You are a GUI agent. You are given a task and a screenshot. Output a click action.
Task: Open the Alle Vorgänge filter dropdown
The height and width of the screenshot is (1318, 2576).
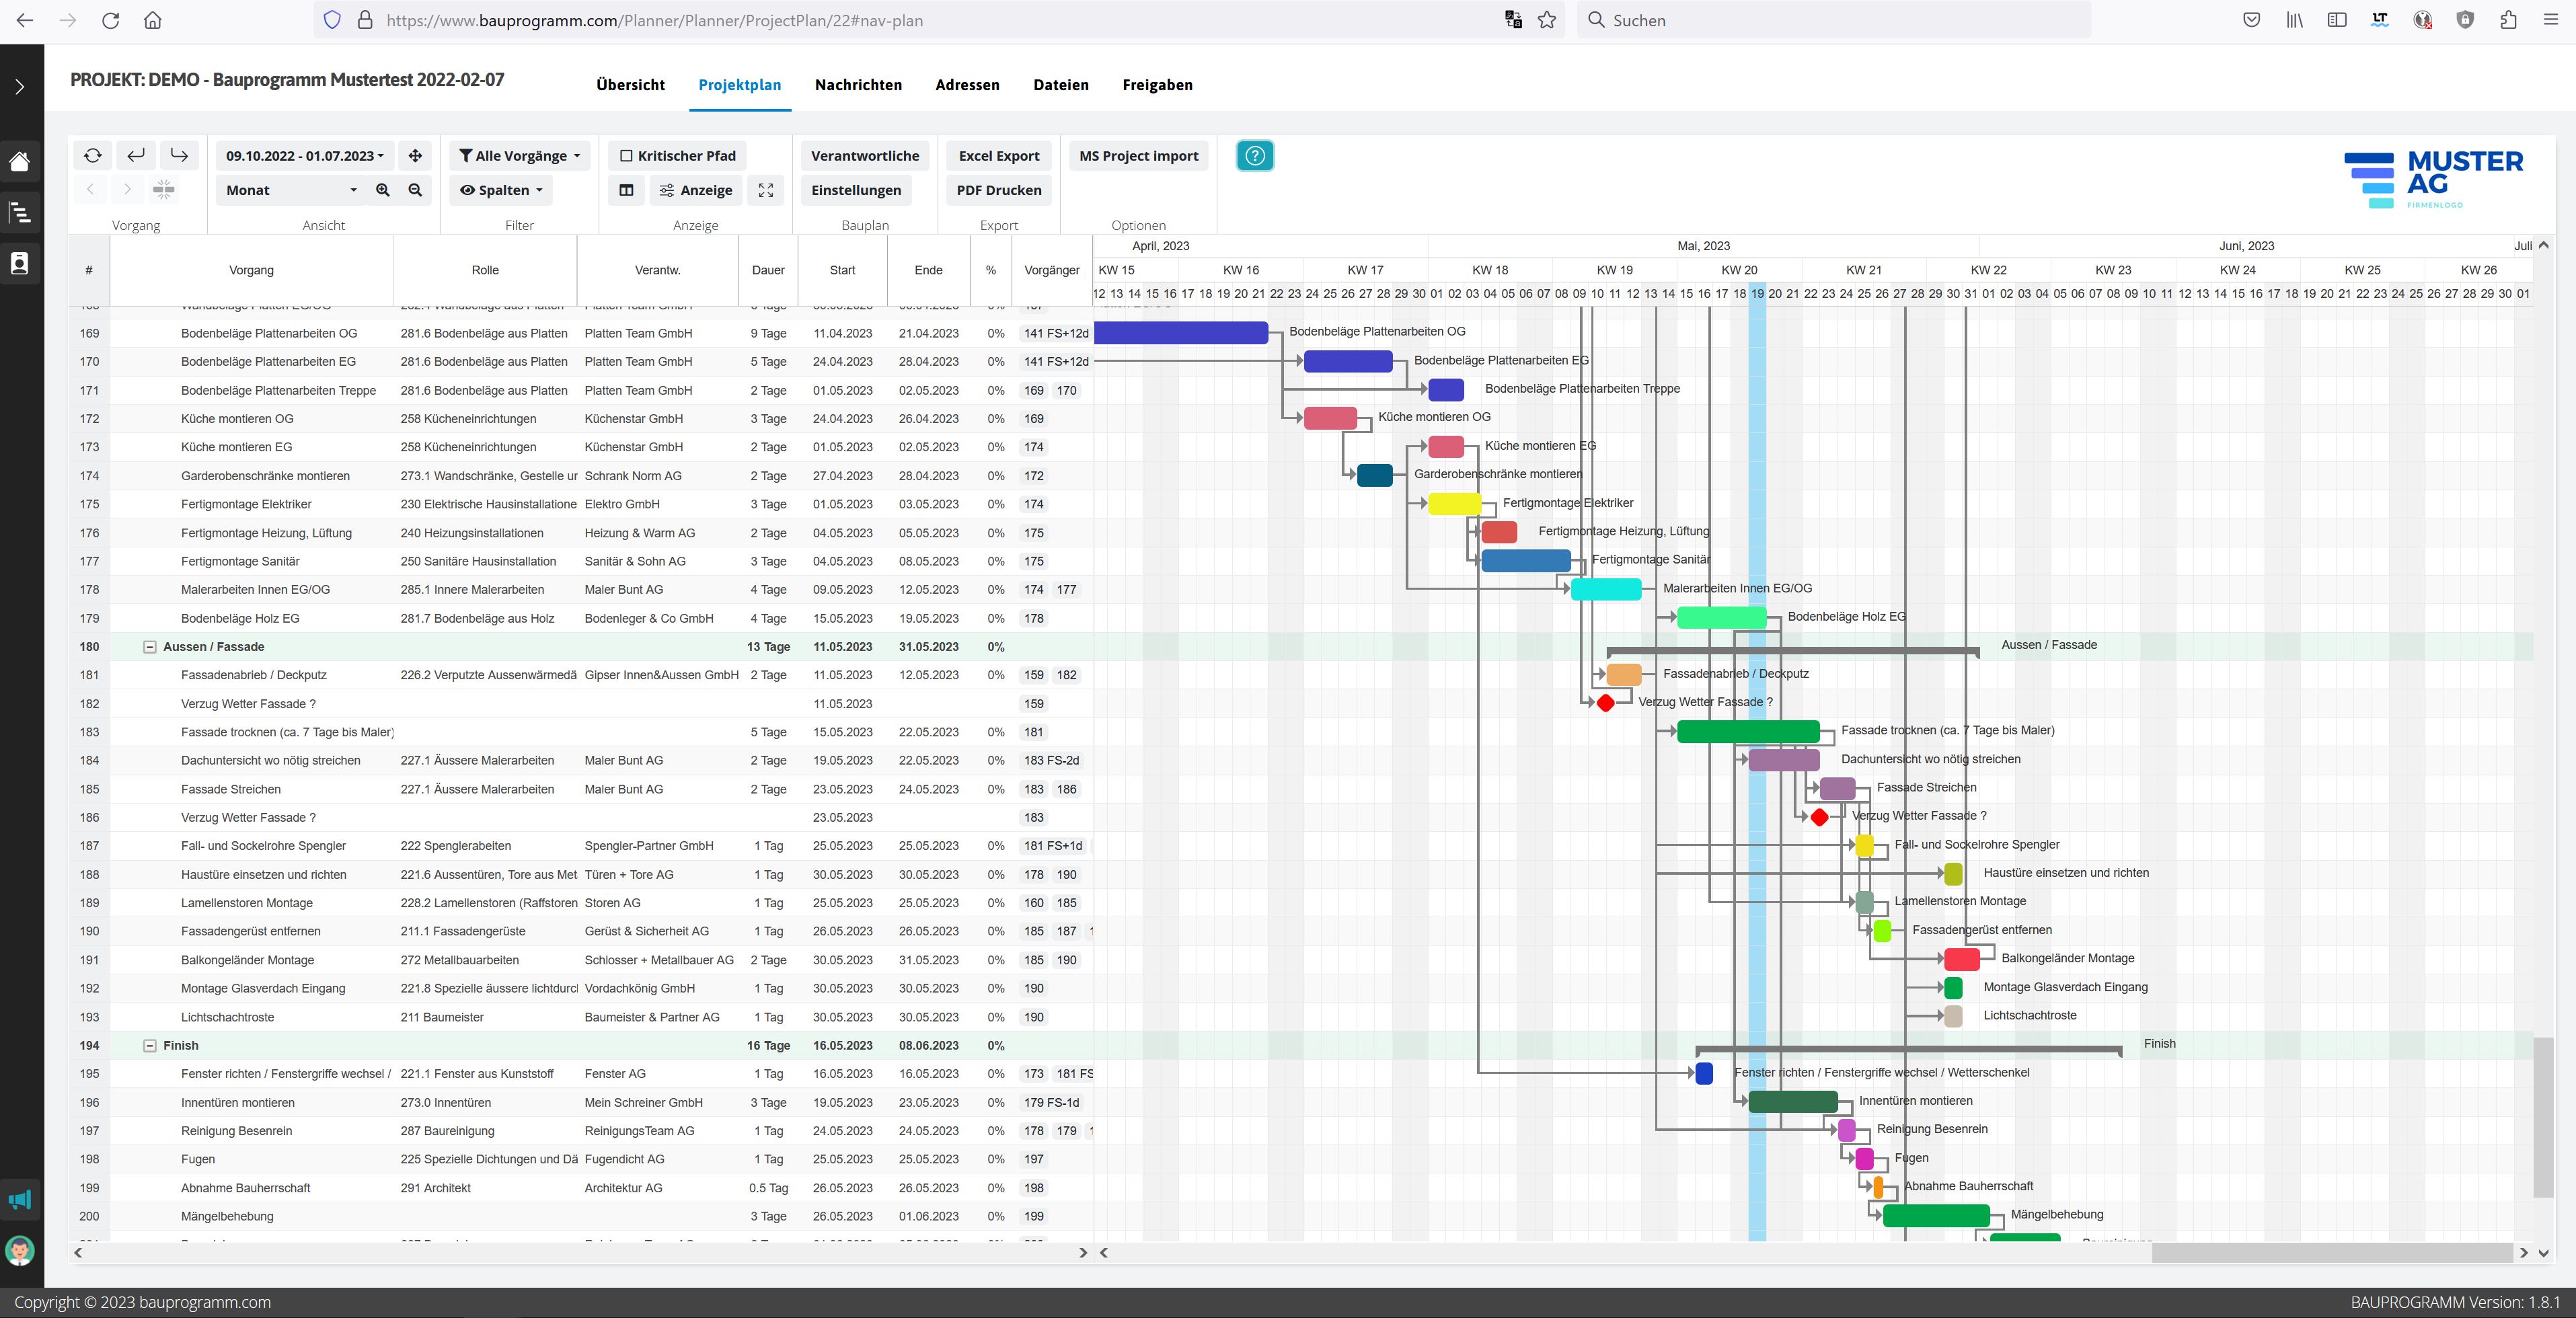[x=519, y=155]
